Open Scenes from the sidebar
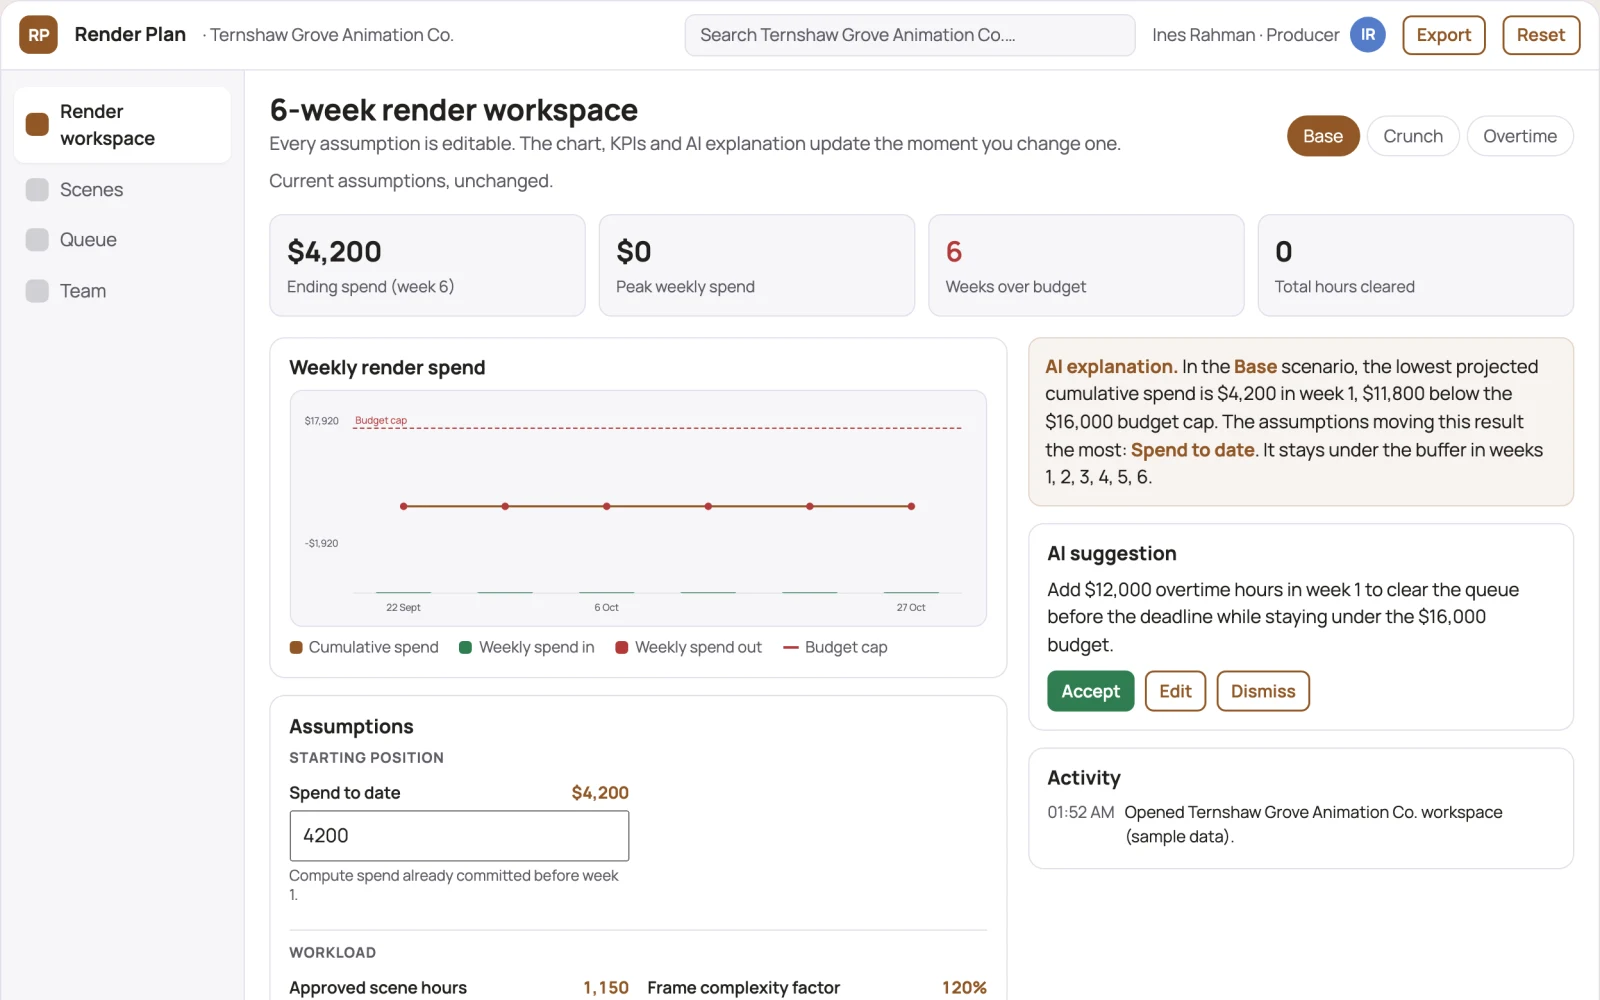Image resolution: width=1600 pixels, height=1000 pixels. tap(122, 190)
